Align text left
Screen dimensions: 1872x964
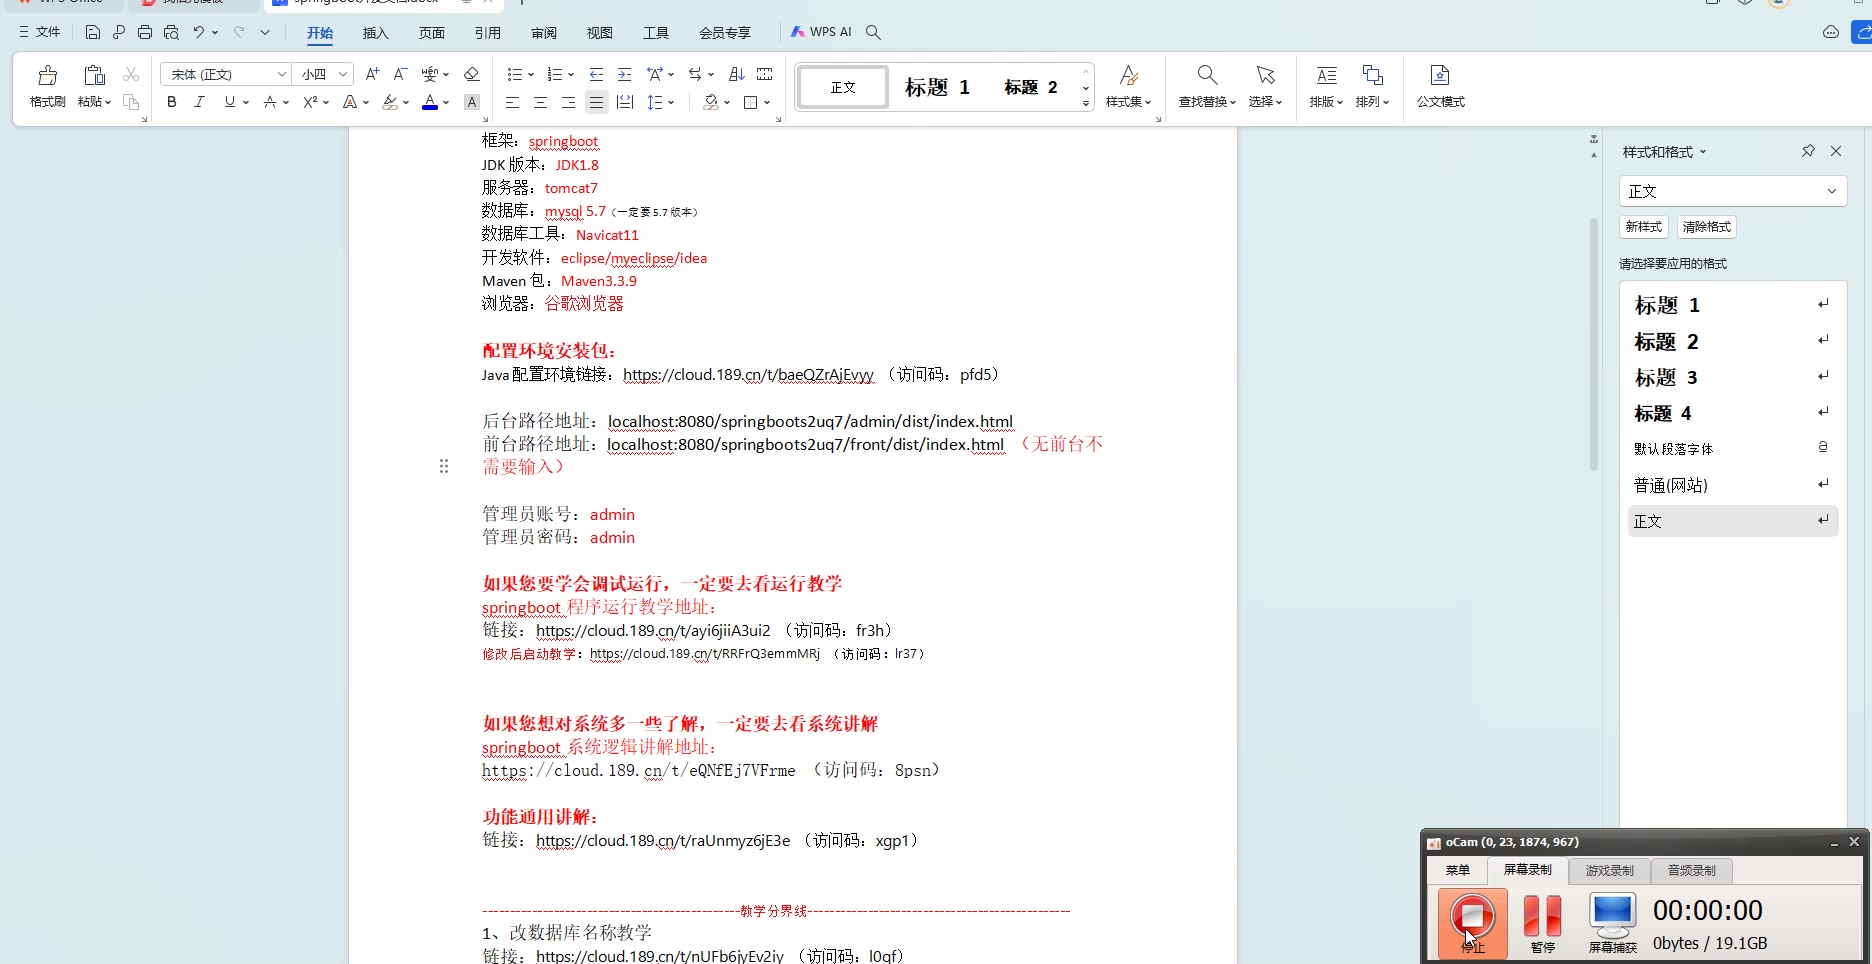(512, 102)
